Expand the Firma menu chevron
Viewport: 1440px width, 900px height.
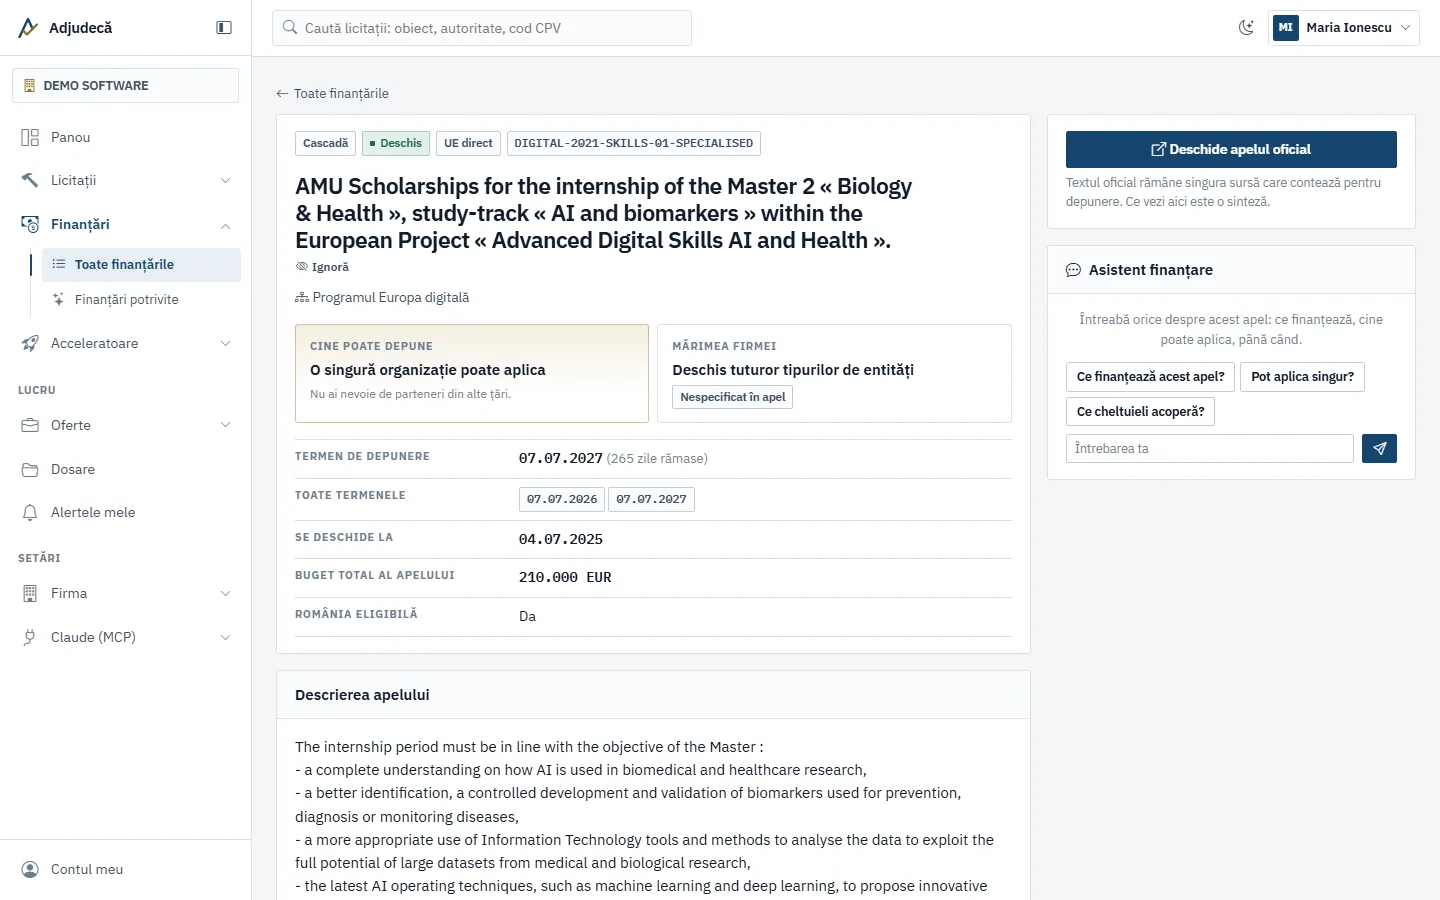225,593
